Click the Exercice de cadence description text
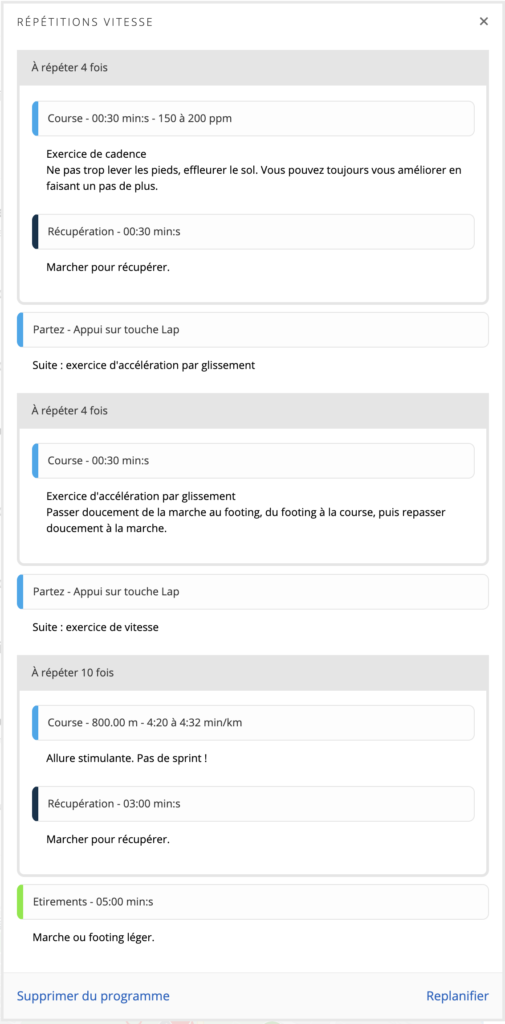Viewport: 505px width, 1024px height. tap(96, 154)
